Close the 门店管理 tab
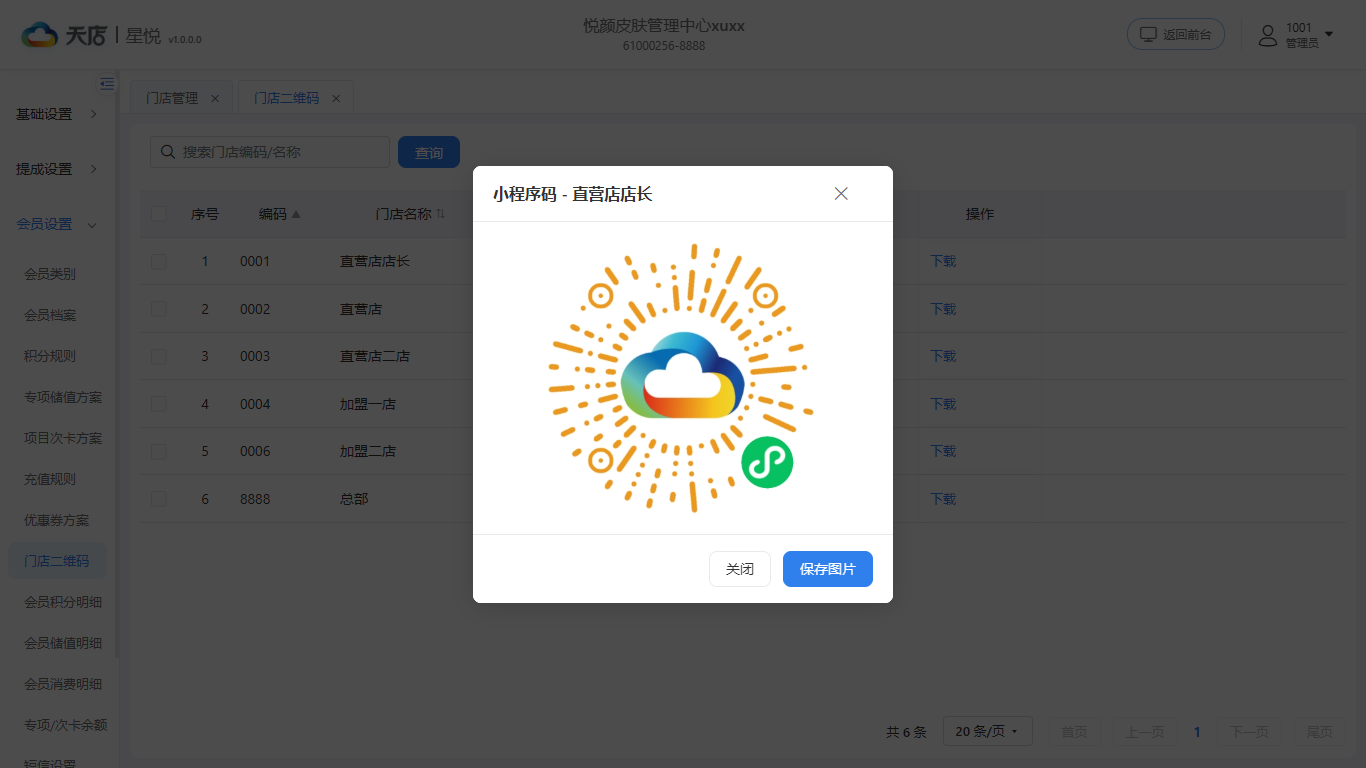This screenshot has width=1366, height=768. (215, 98)
